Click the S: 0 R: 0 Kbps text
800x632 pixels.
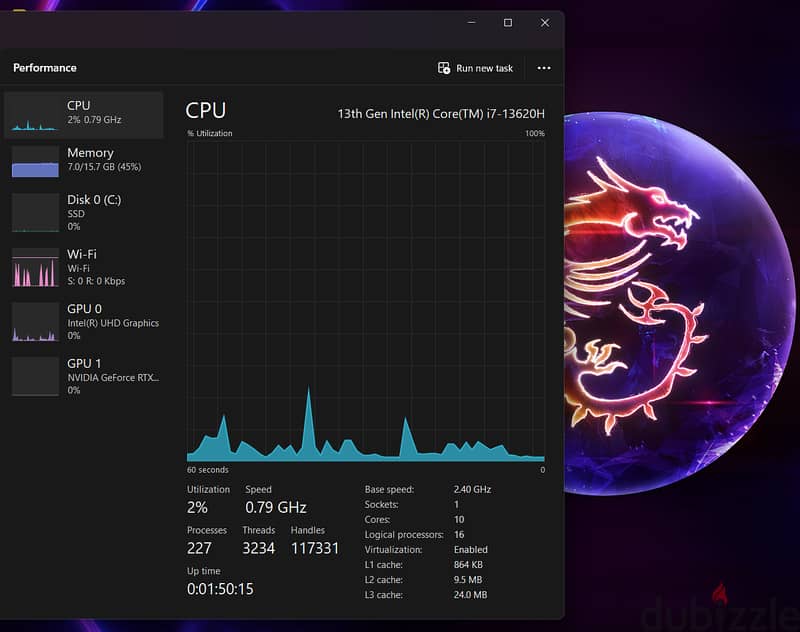pos(96,281)
